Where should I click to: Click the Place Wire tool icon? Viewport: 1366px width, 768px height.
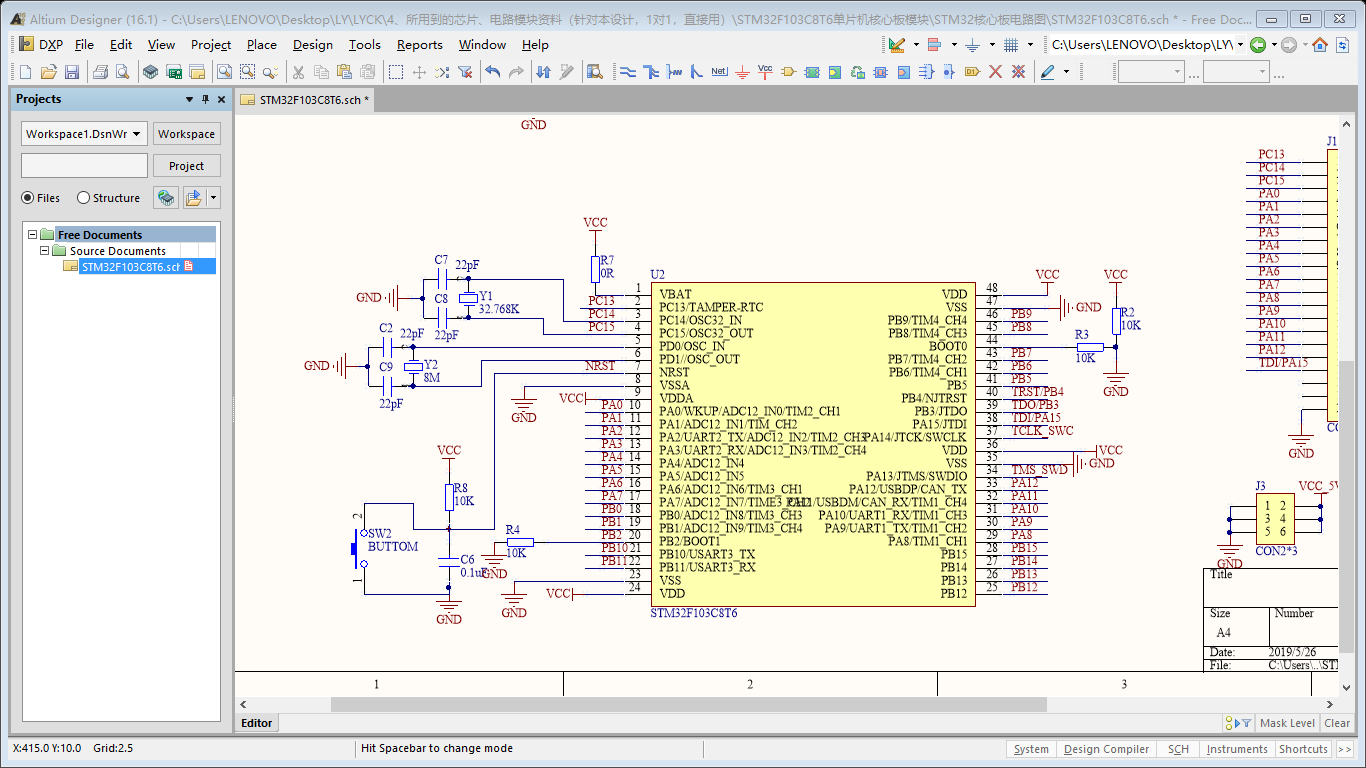coord(628,72)
